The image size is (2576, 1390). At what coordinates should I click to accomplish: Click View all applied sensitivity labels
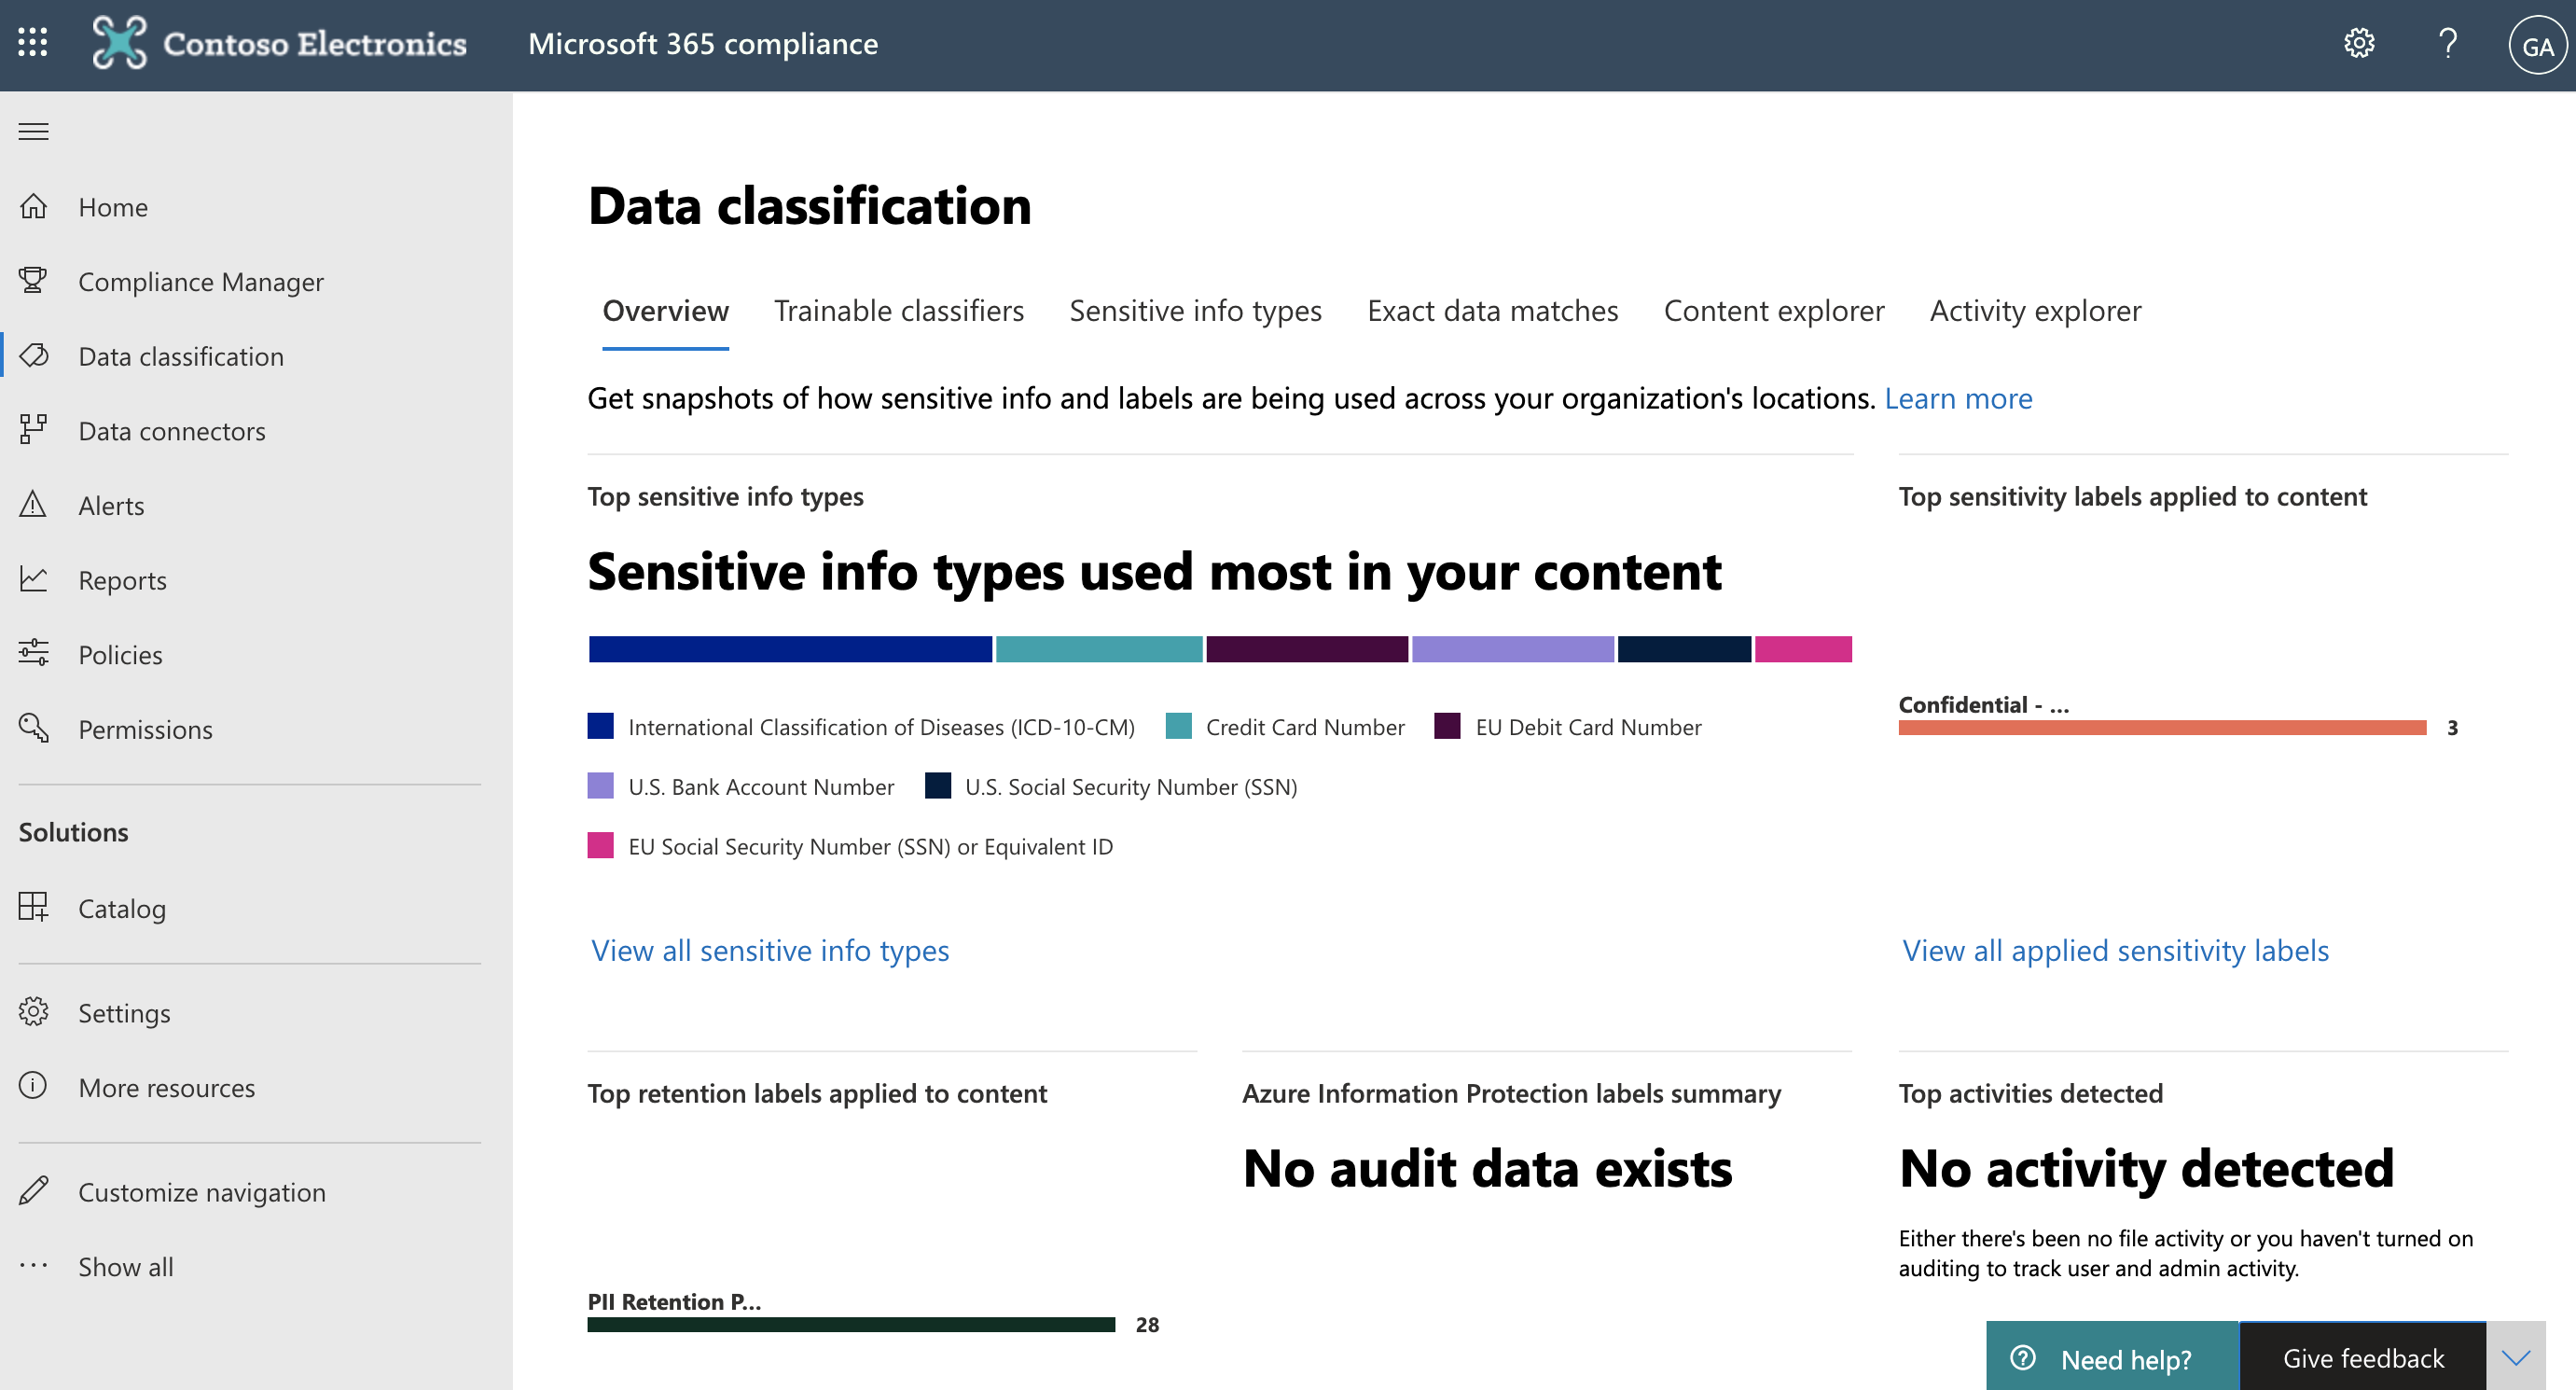(x=2116, y=949)
